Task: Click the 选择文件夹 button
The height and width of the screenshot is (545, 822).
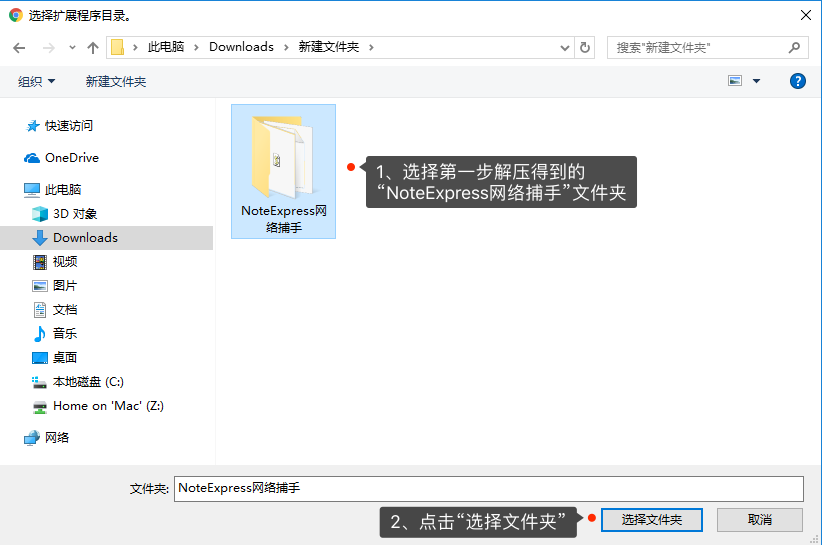Action: [x=652, y=520]
